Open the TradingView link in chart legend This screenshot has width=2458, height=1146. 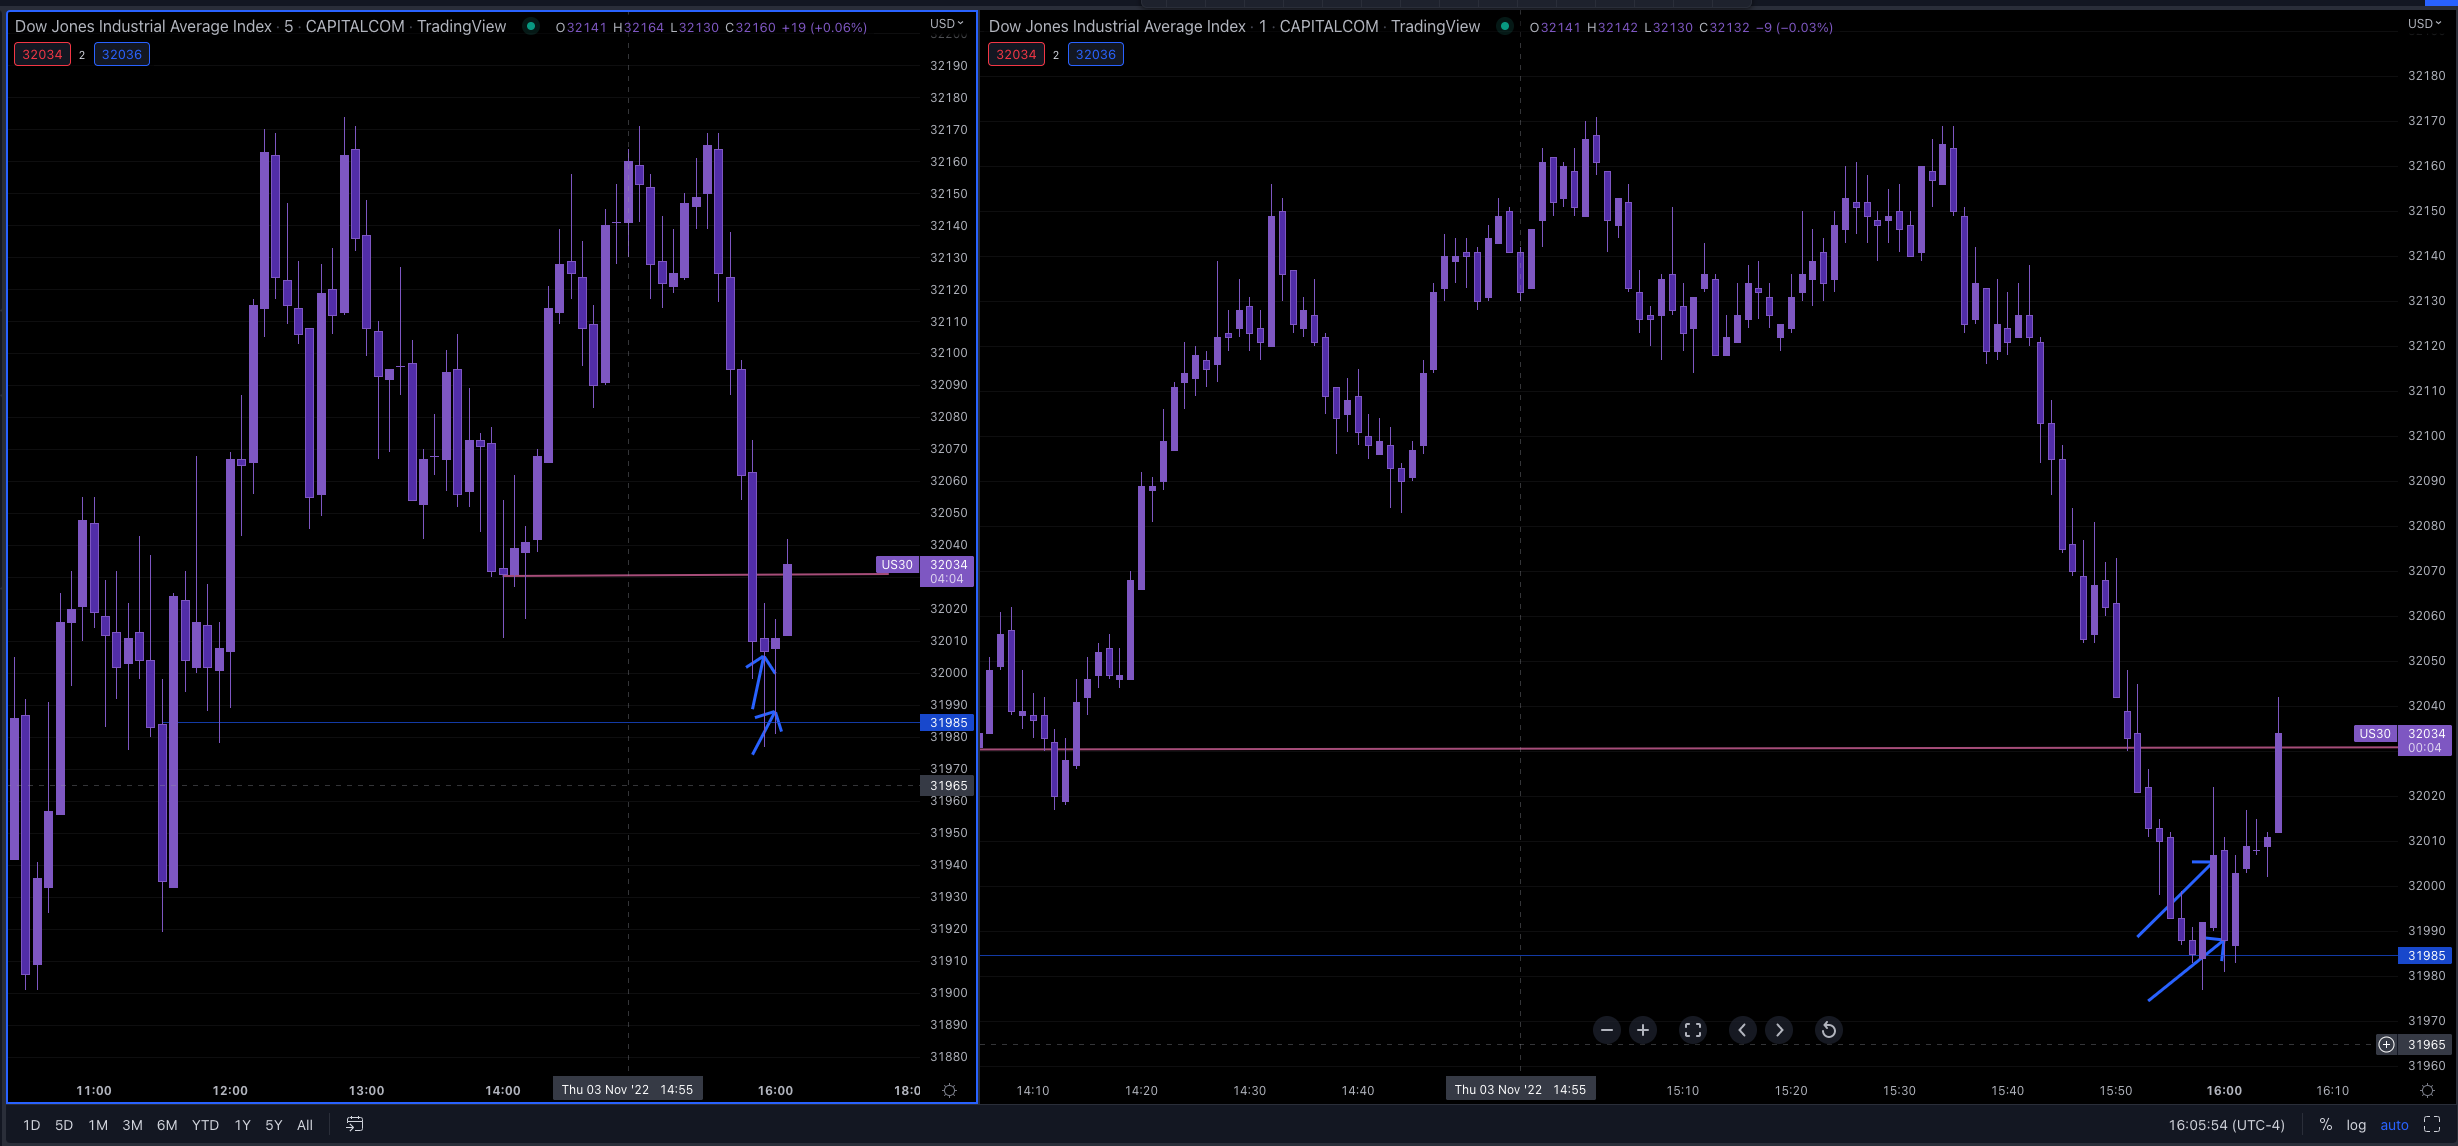tap(461, 26)
